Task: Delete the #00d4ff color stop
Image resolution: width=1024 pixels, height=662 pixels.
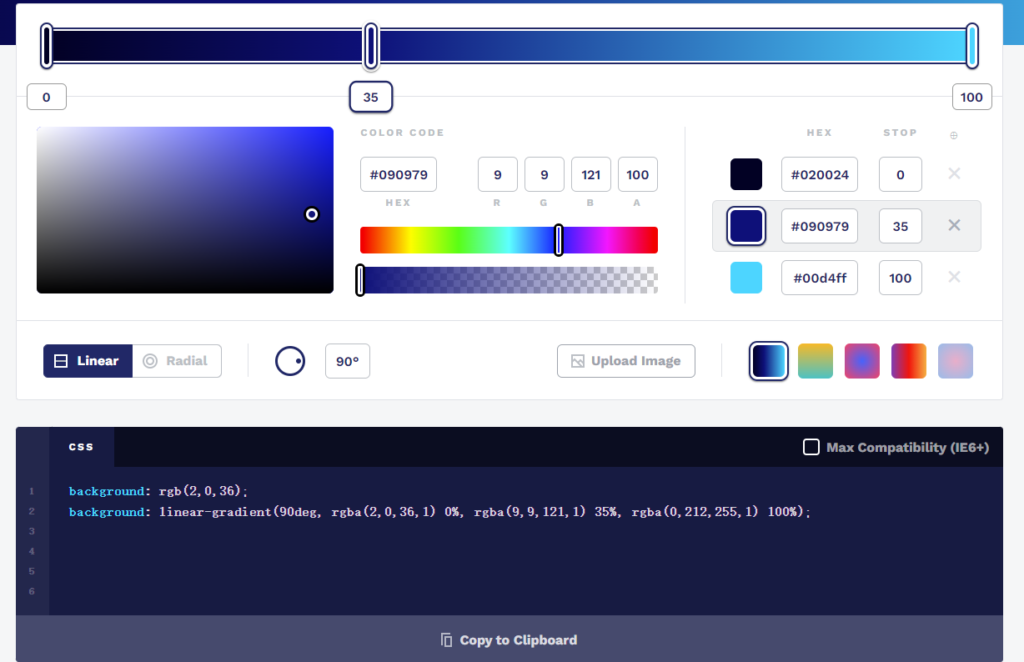Action: (953, 278)
